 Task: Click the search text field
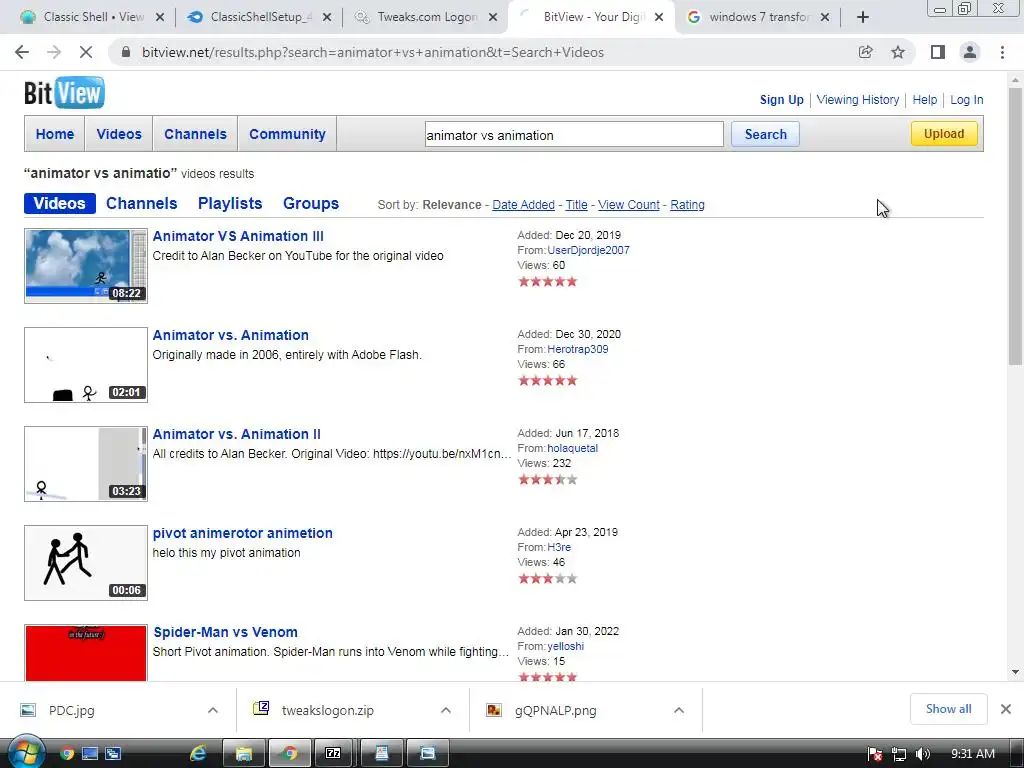pyautogui.click(x=574, y=135)
